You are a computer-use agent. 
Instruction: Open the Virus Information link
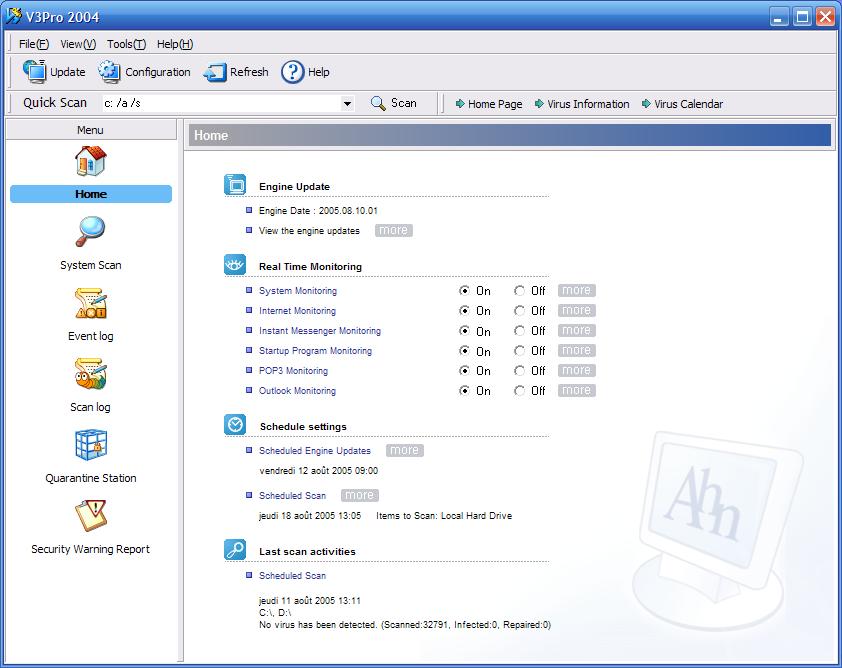point(588,104)
